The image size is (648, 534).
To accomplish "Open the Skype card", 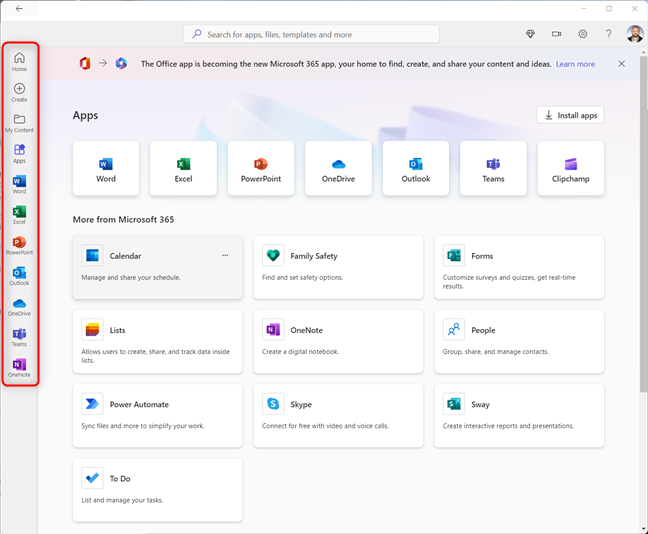I will pos(338,416).
